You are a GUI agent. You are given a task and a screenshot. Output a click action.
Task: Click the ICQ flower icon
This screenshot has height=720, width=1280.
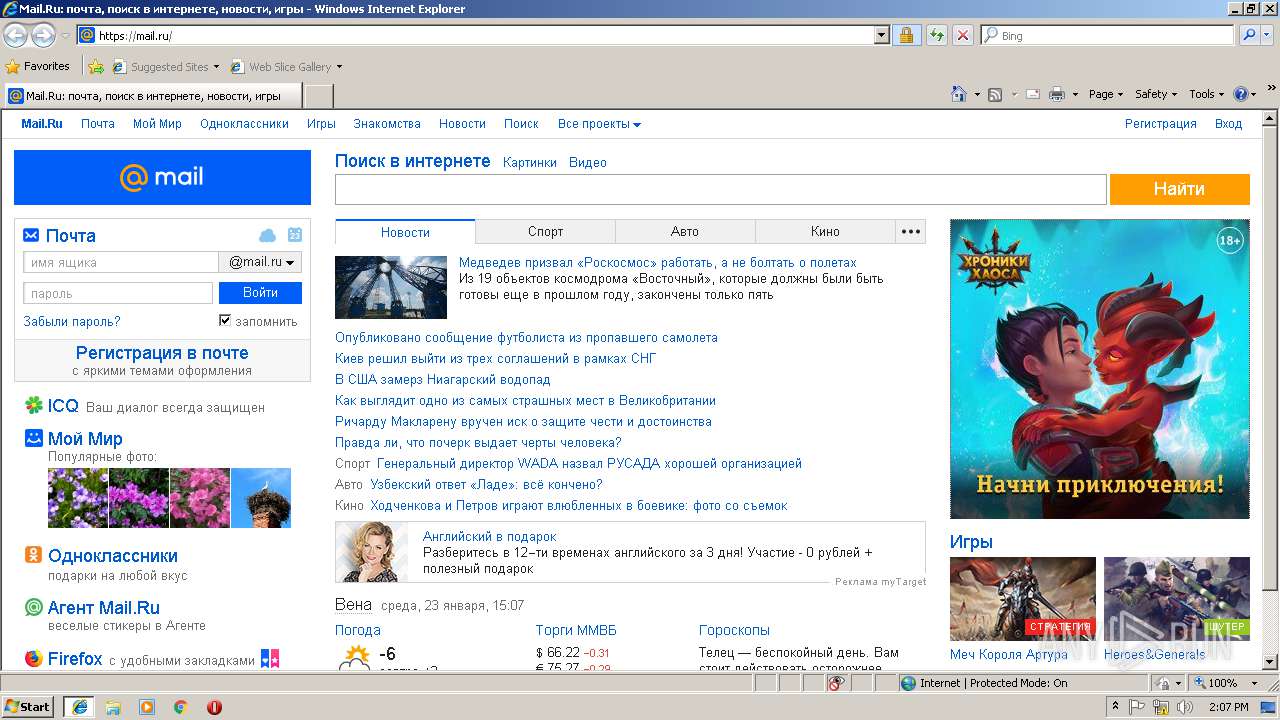[x=34, y=405]
